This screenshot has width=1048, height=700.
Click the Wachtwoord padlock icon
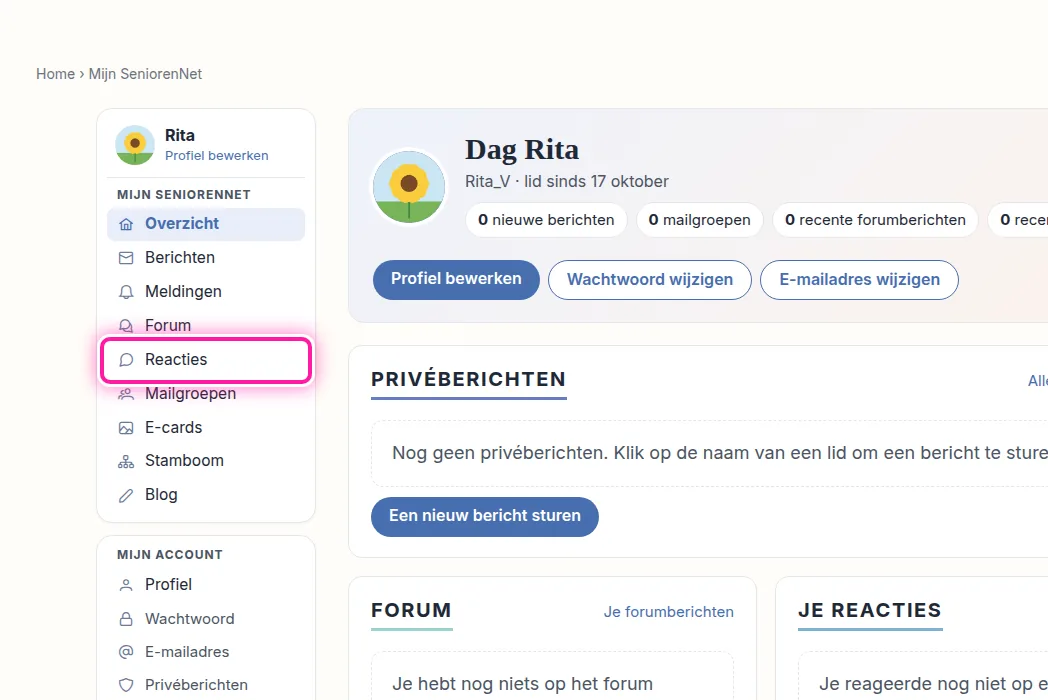[x=126, y=619]
